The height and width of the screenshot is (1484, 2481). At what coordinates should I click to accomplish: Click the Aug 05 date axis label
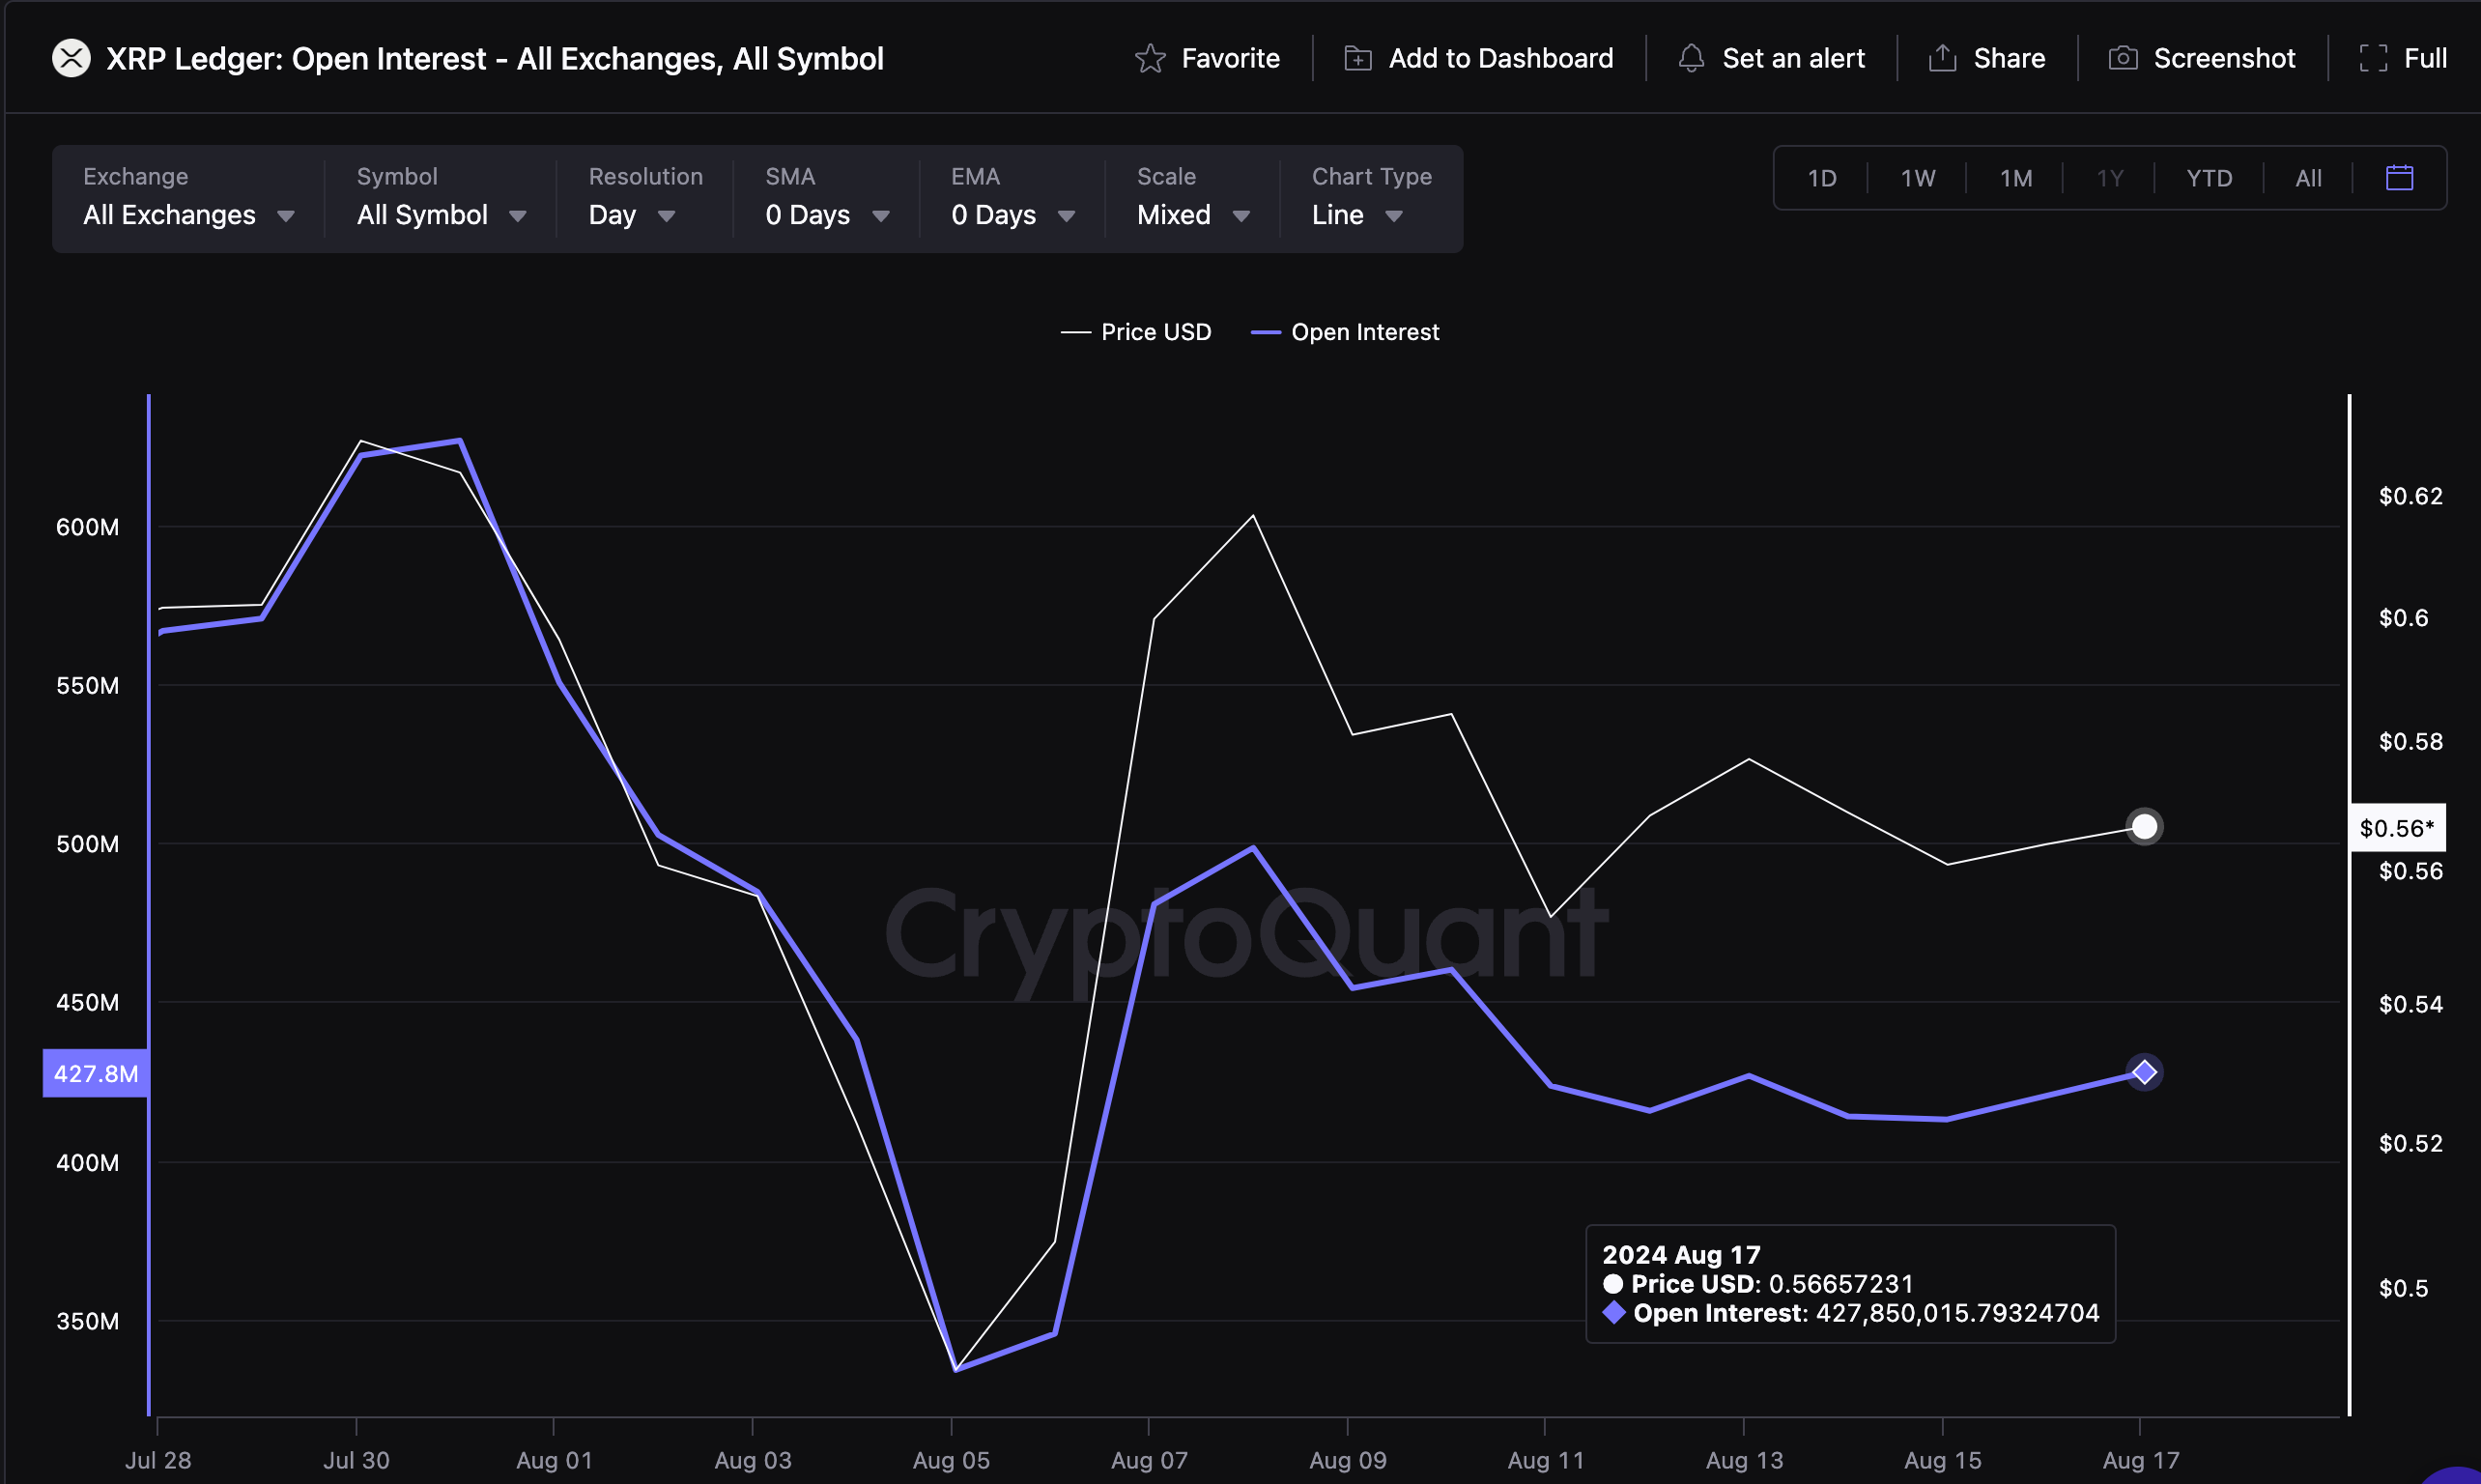pos(951,1460)
